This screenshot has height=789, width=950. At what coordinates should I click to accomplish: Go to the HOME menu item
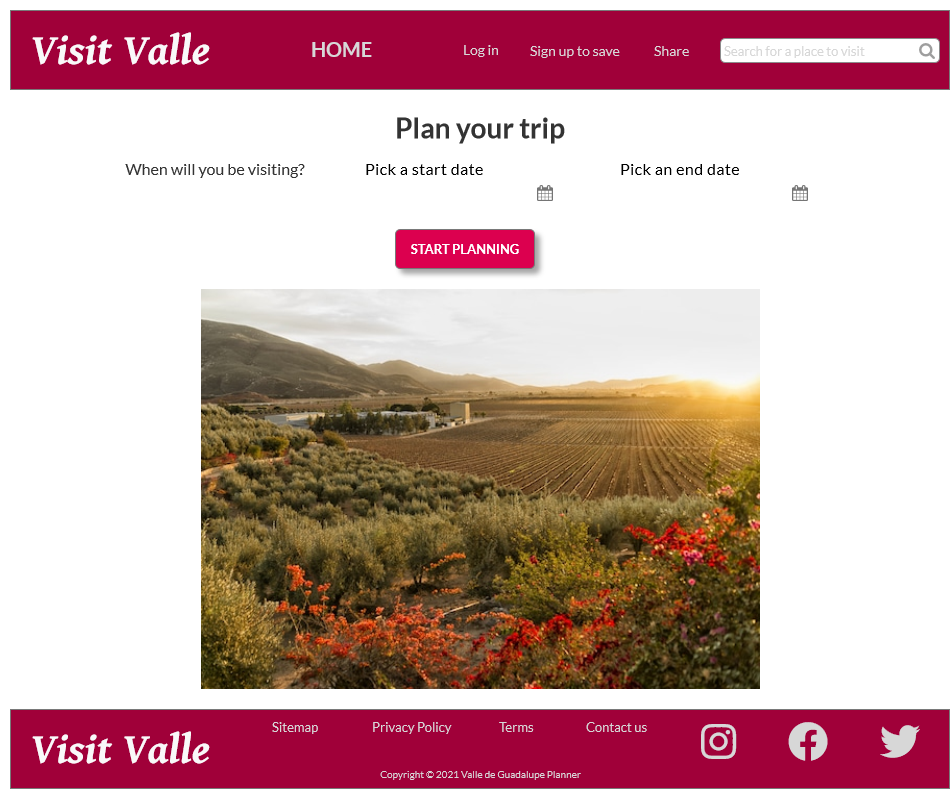point(341,50)
